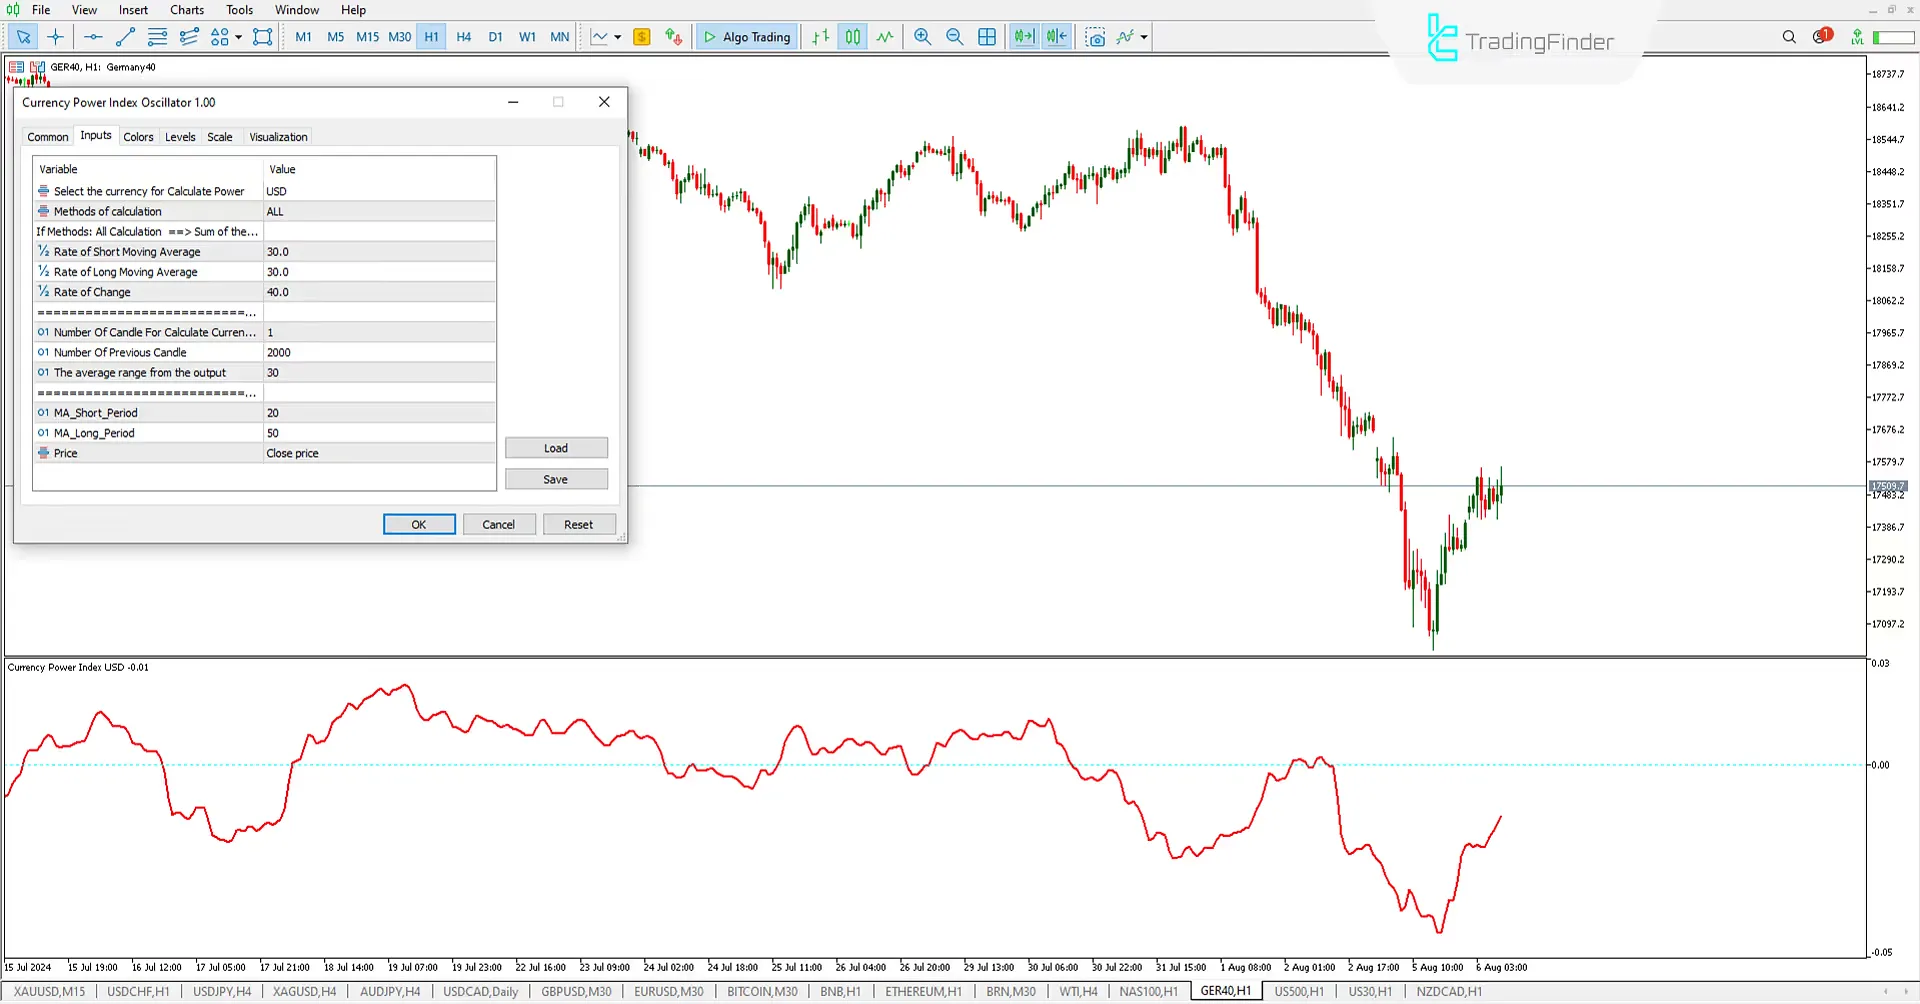Click the zoom in magnifier icon
The height and width of the screenshot is (1004, 1920).
pyautogui.click(x=922, y=37)
